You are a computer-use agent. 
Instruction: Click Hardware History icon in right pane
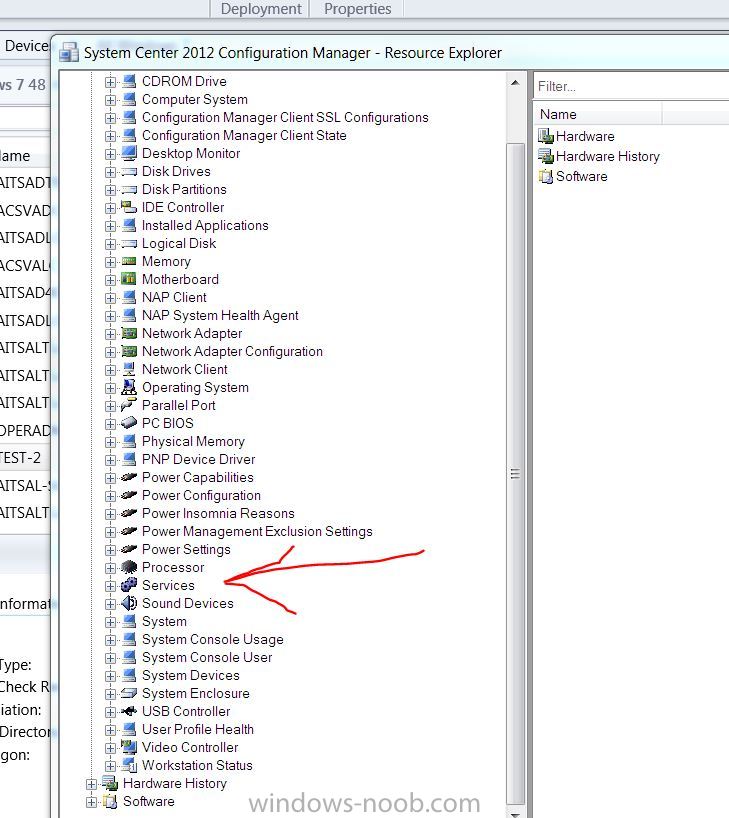(x=546, y=156)
